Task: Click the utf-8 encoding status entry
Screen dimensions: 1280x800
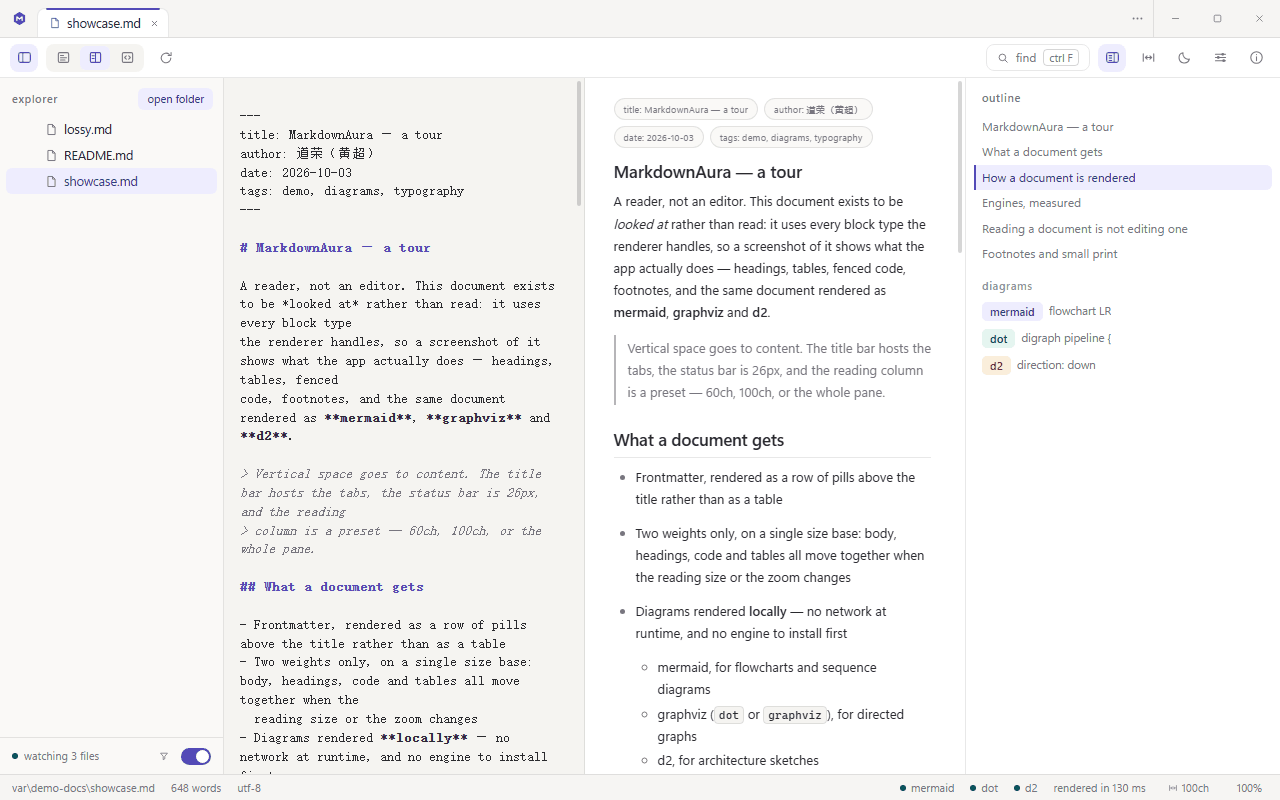Action: (x=249, y=788)
